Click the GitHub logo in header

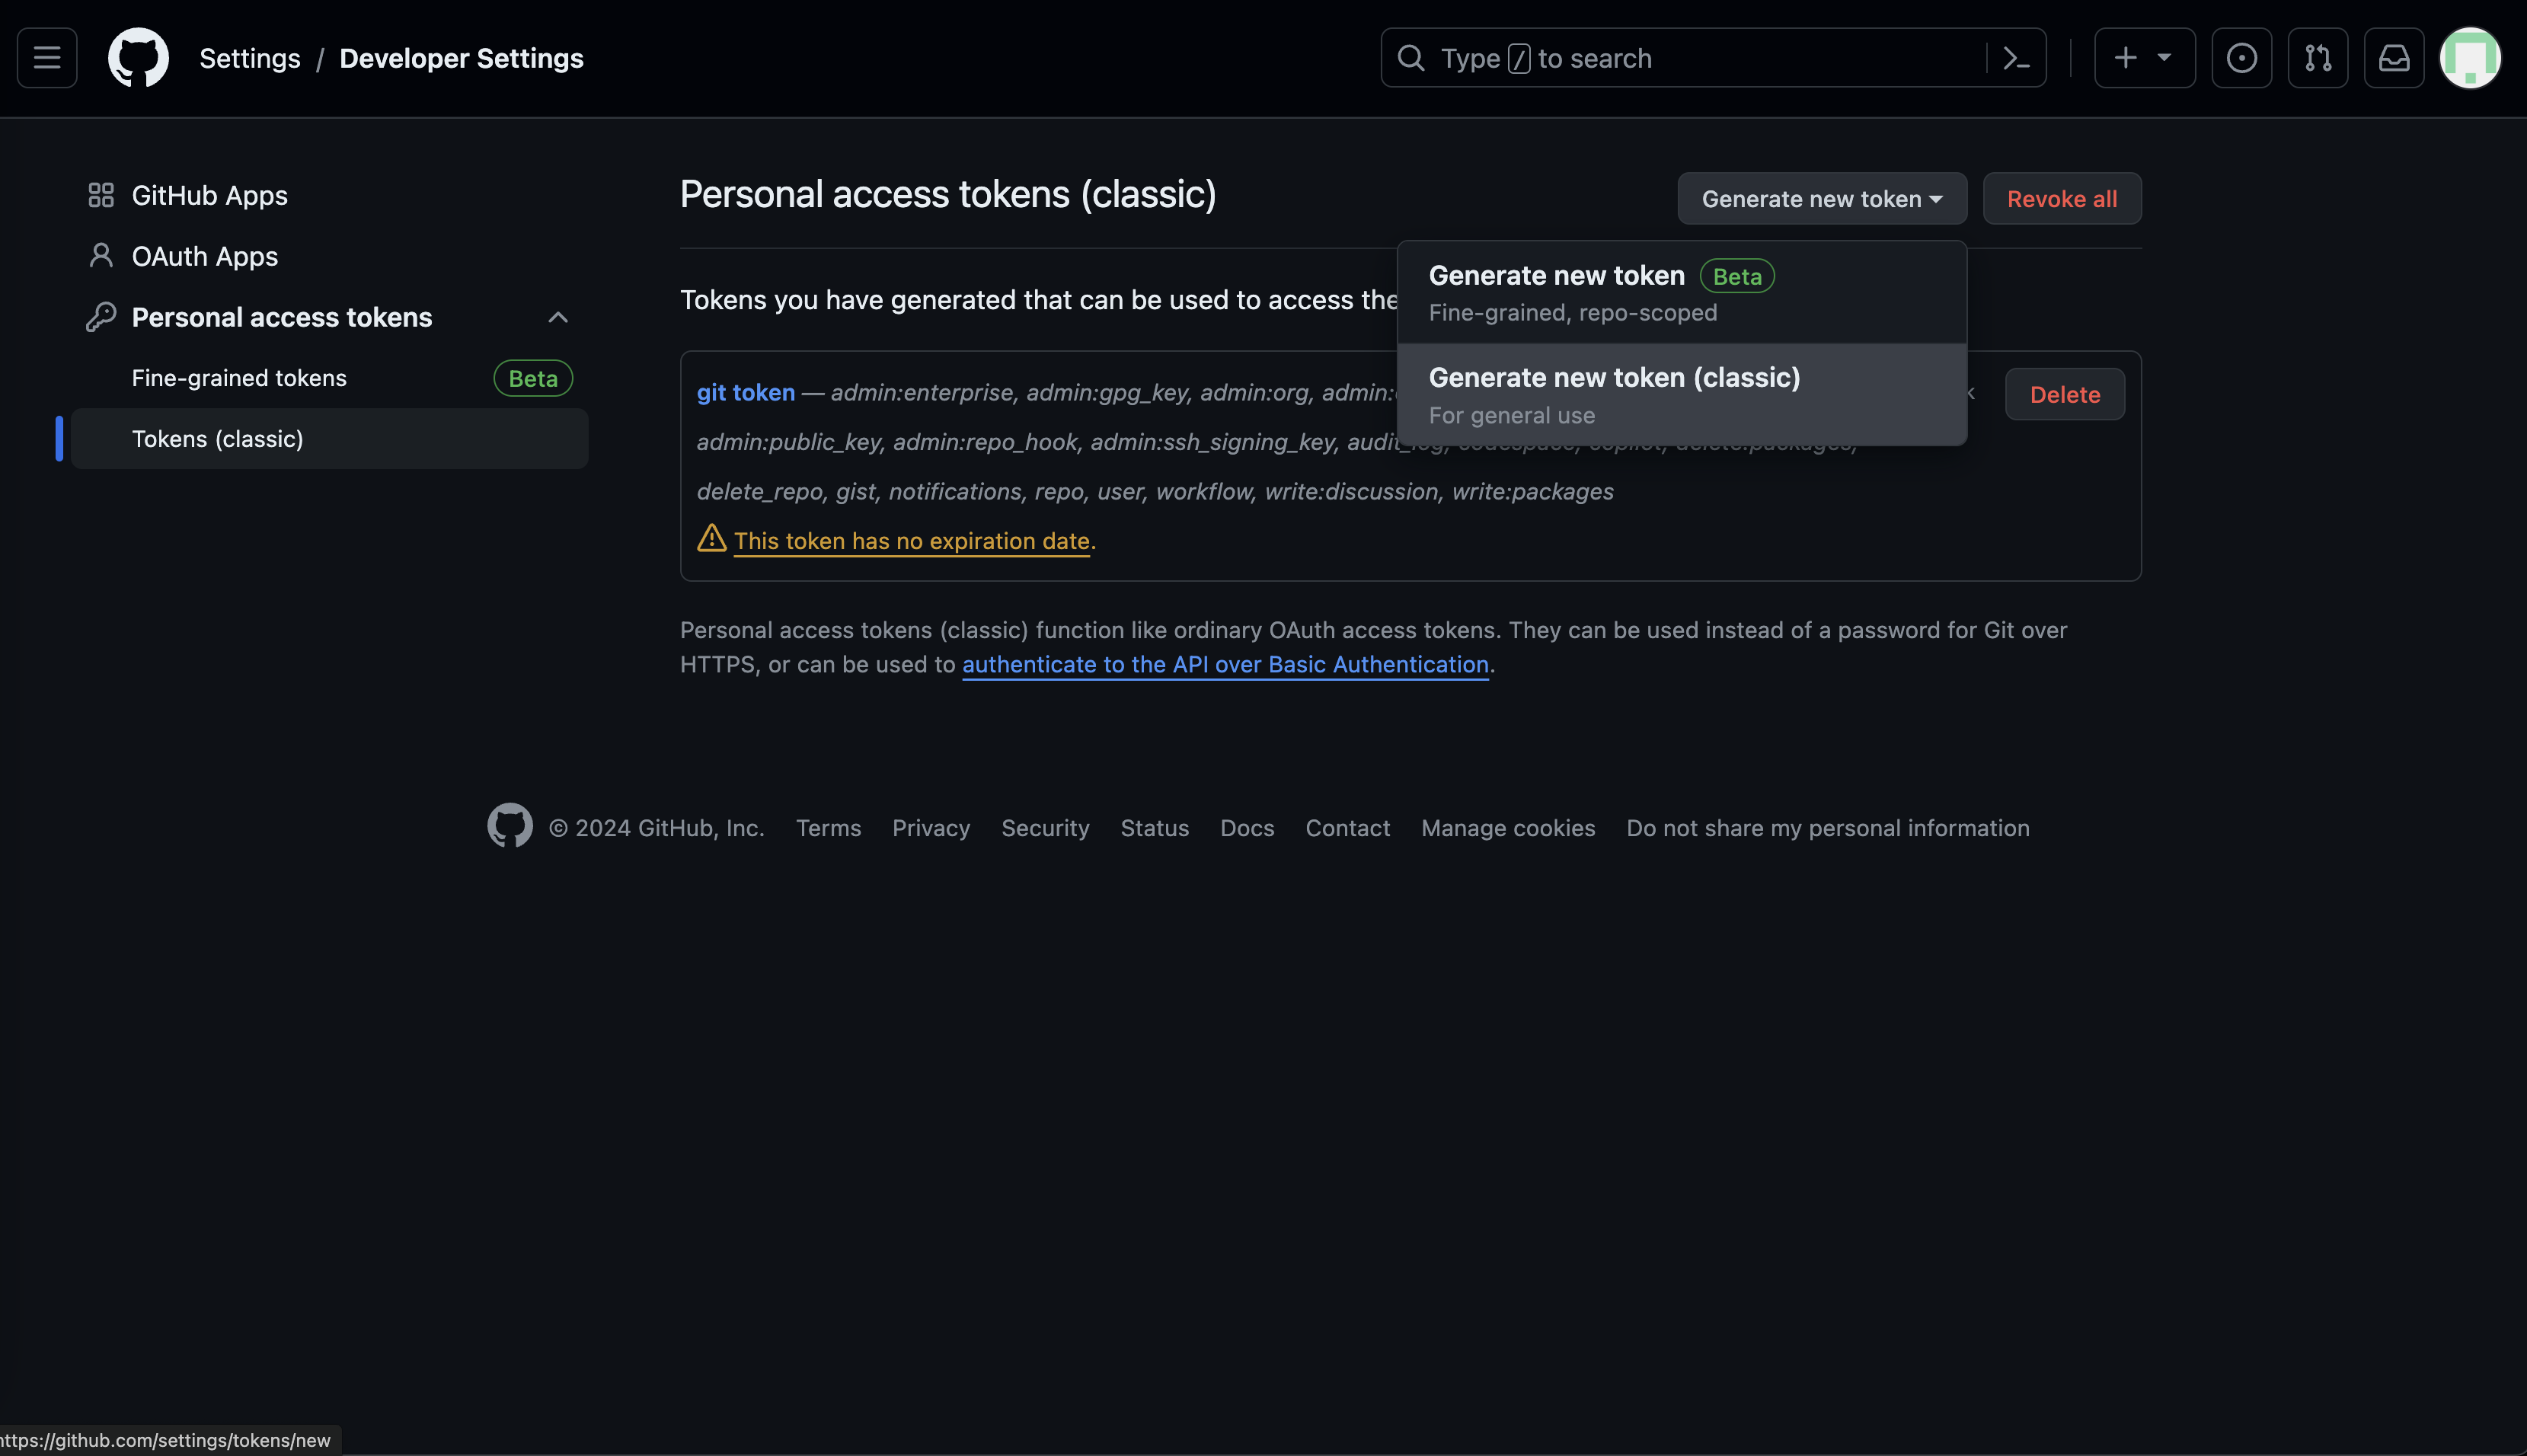138,58
